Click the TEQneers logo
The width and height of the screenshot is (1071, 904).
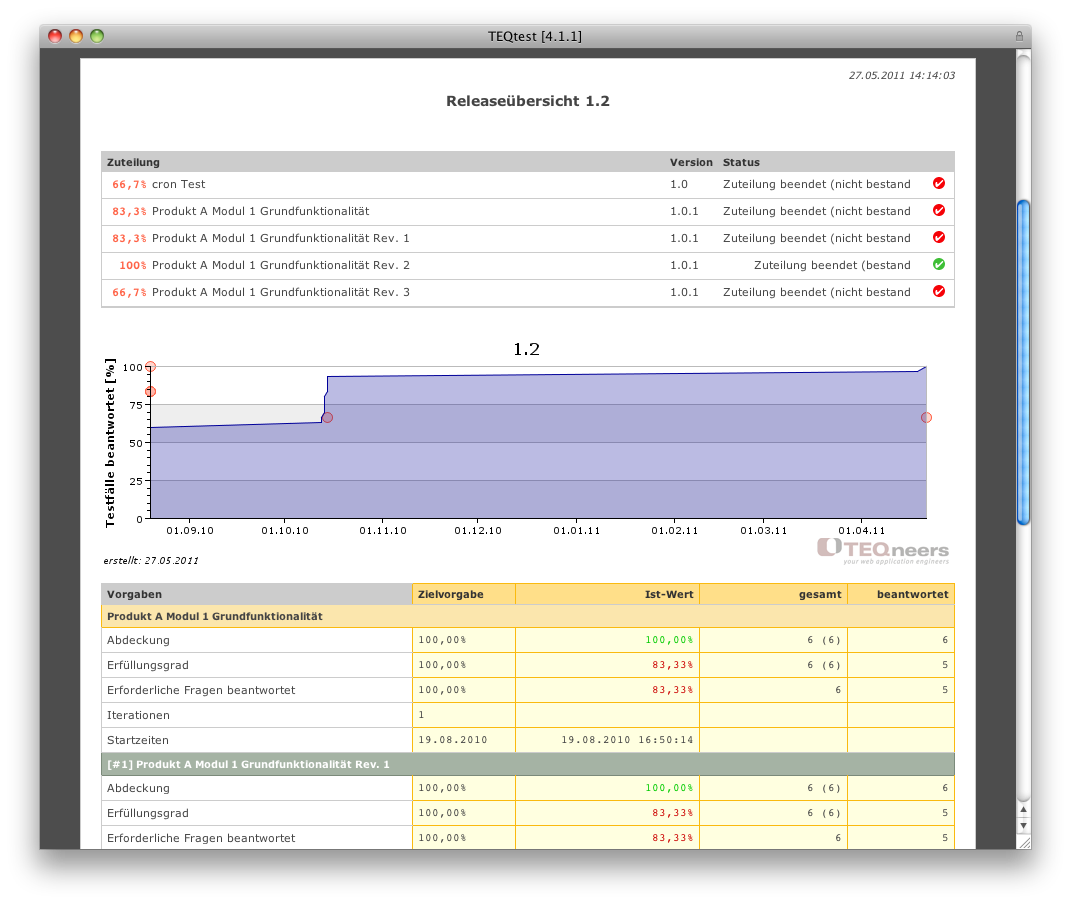click(x=883, y=551)
